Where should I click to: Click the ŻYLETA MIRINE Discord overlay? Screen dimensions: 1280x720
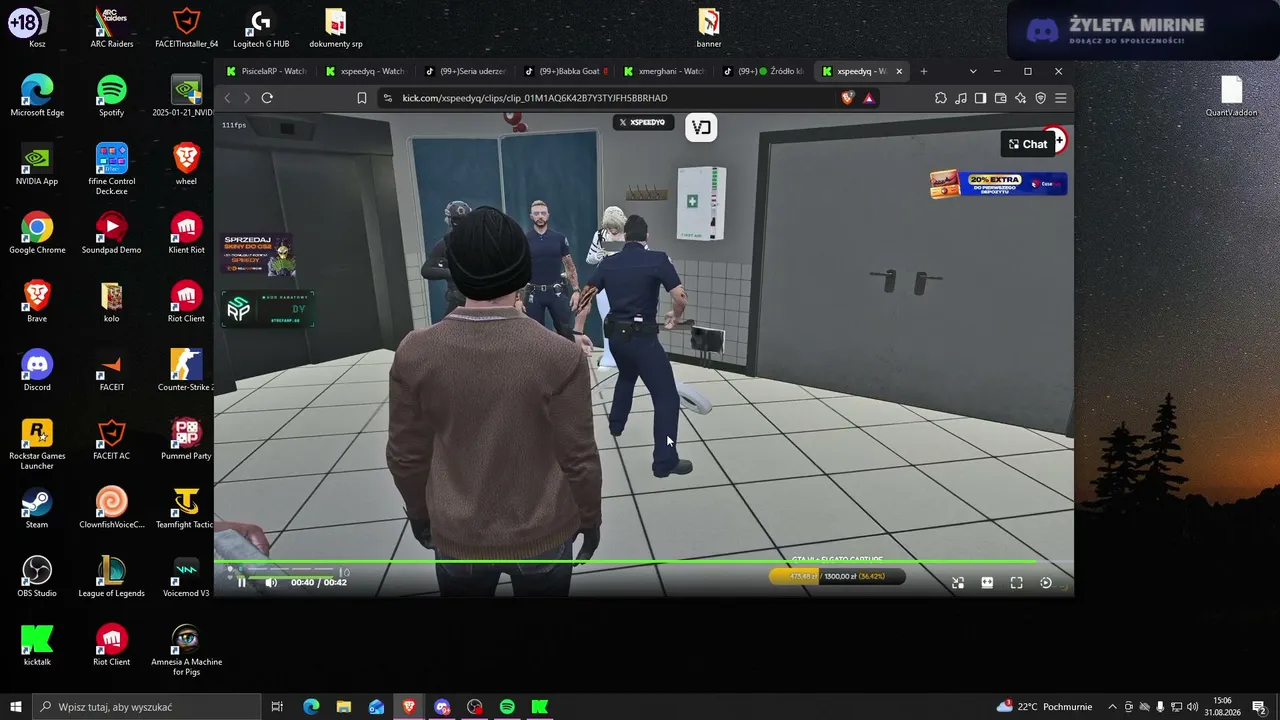(x=1143, y=31)
